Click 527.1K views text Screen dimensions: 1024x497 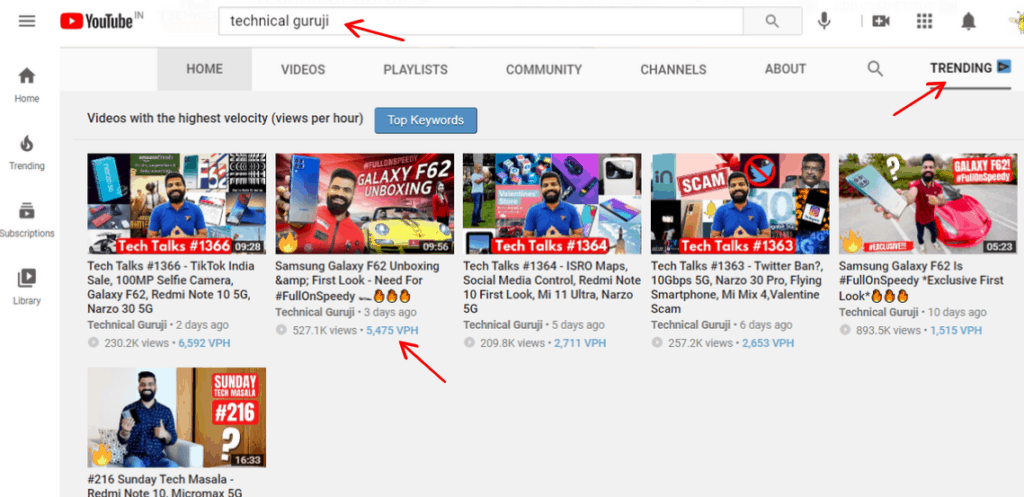coord(324,330)
